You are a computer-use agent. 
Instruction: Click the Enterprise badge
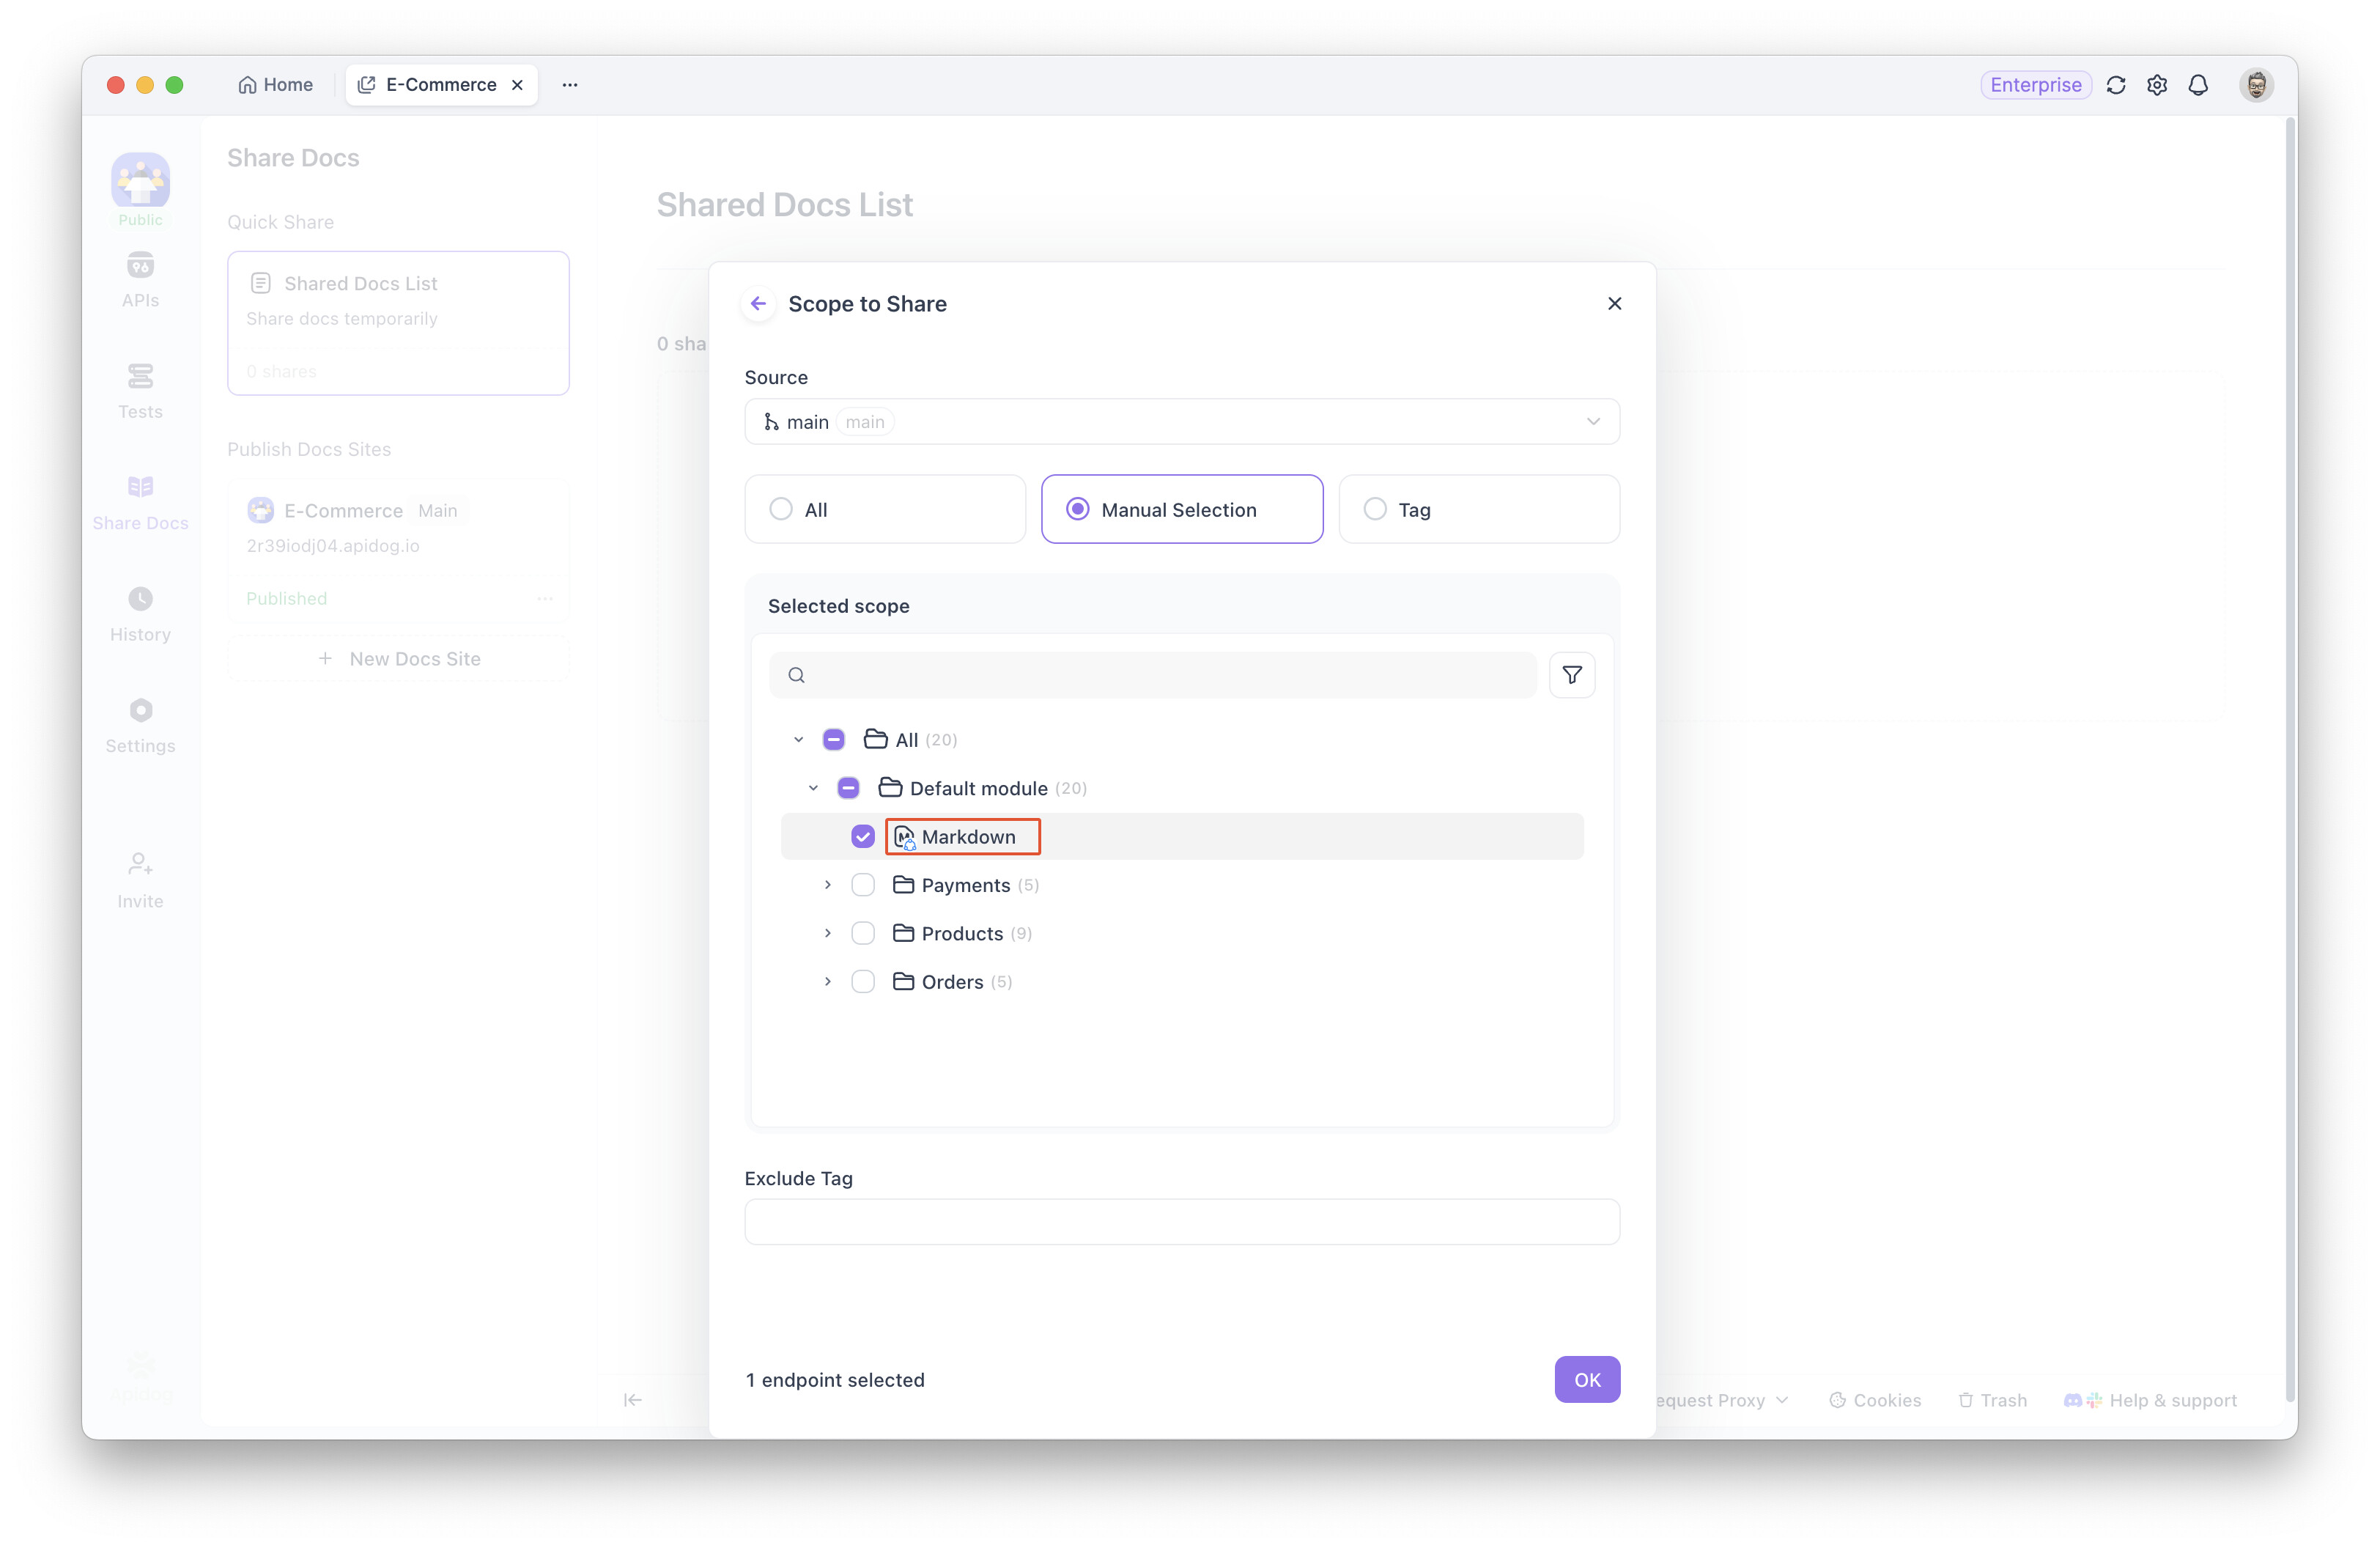[x=2035, y=85]
